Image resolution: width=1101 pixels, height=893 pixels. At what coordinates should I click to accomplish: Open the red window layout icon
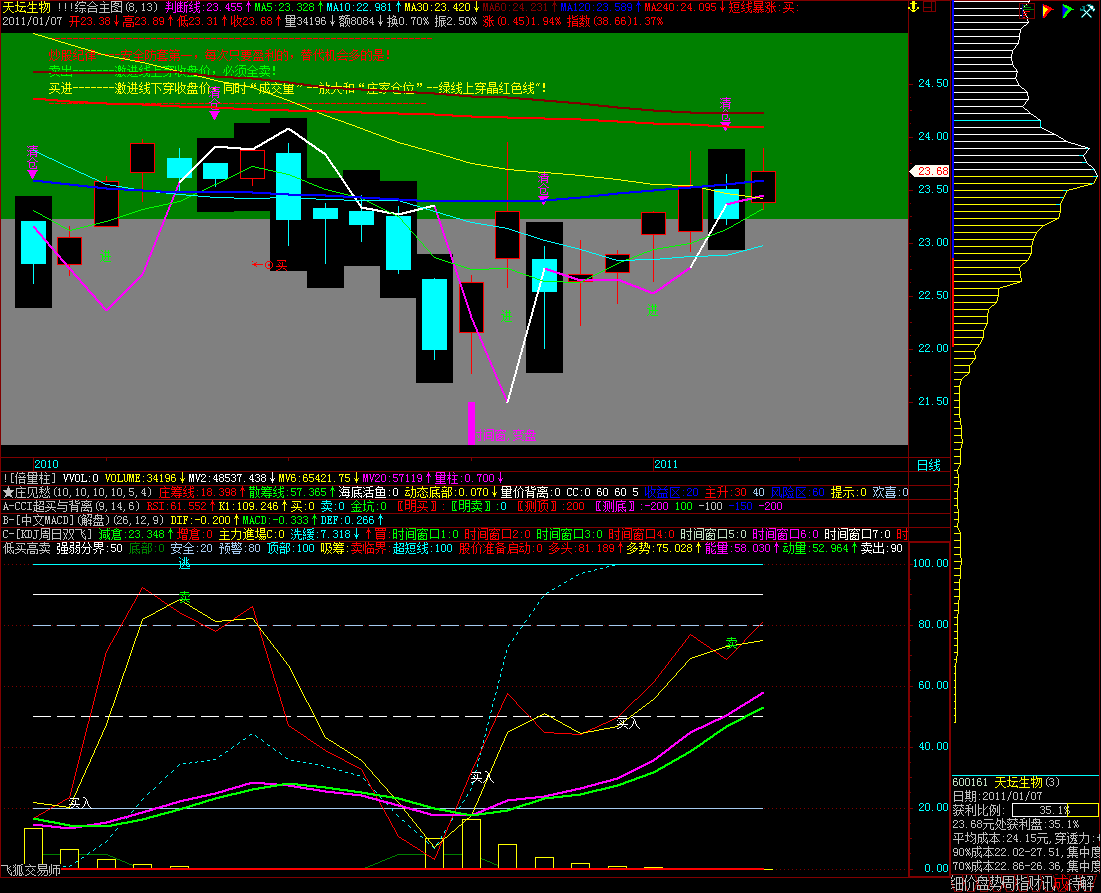click(930, 6)
